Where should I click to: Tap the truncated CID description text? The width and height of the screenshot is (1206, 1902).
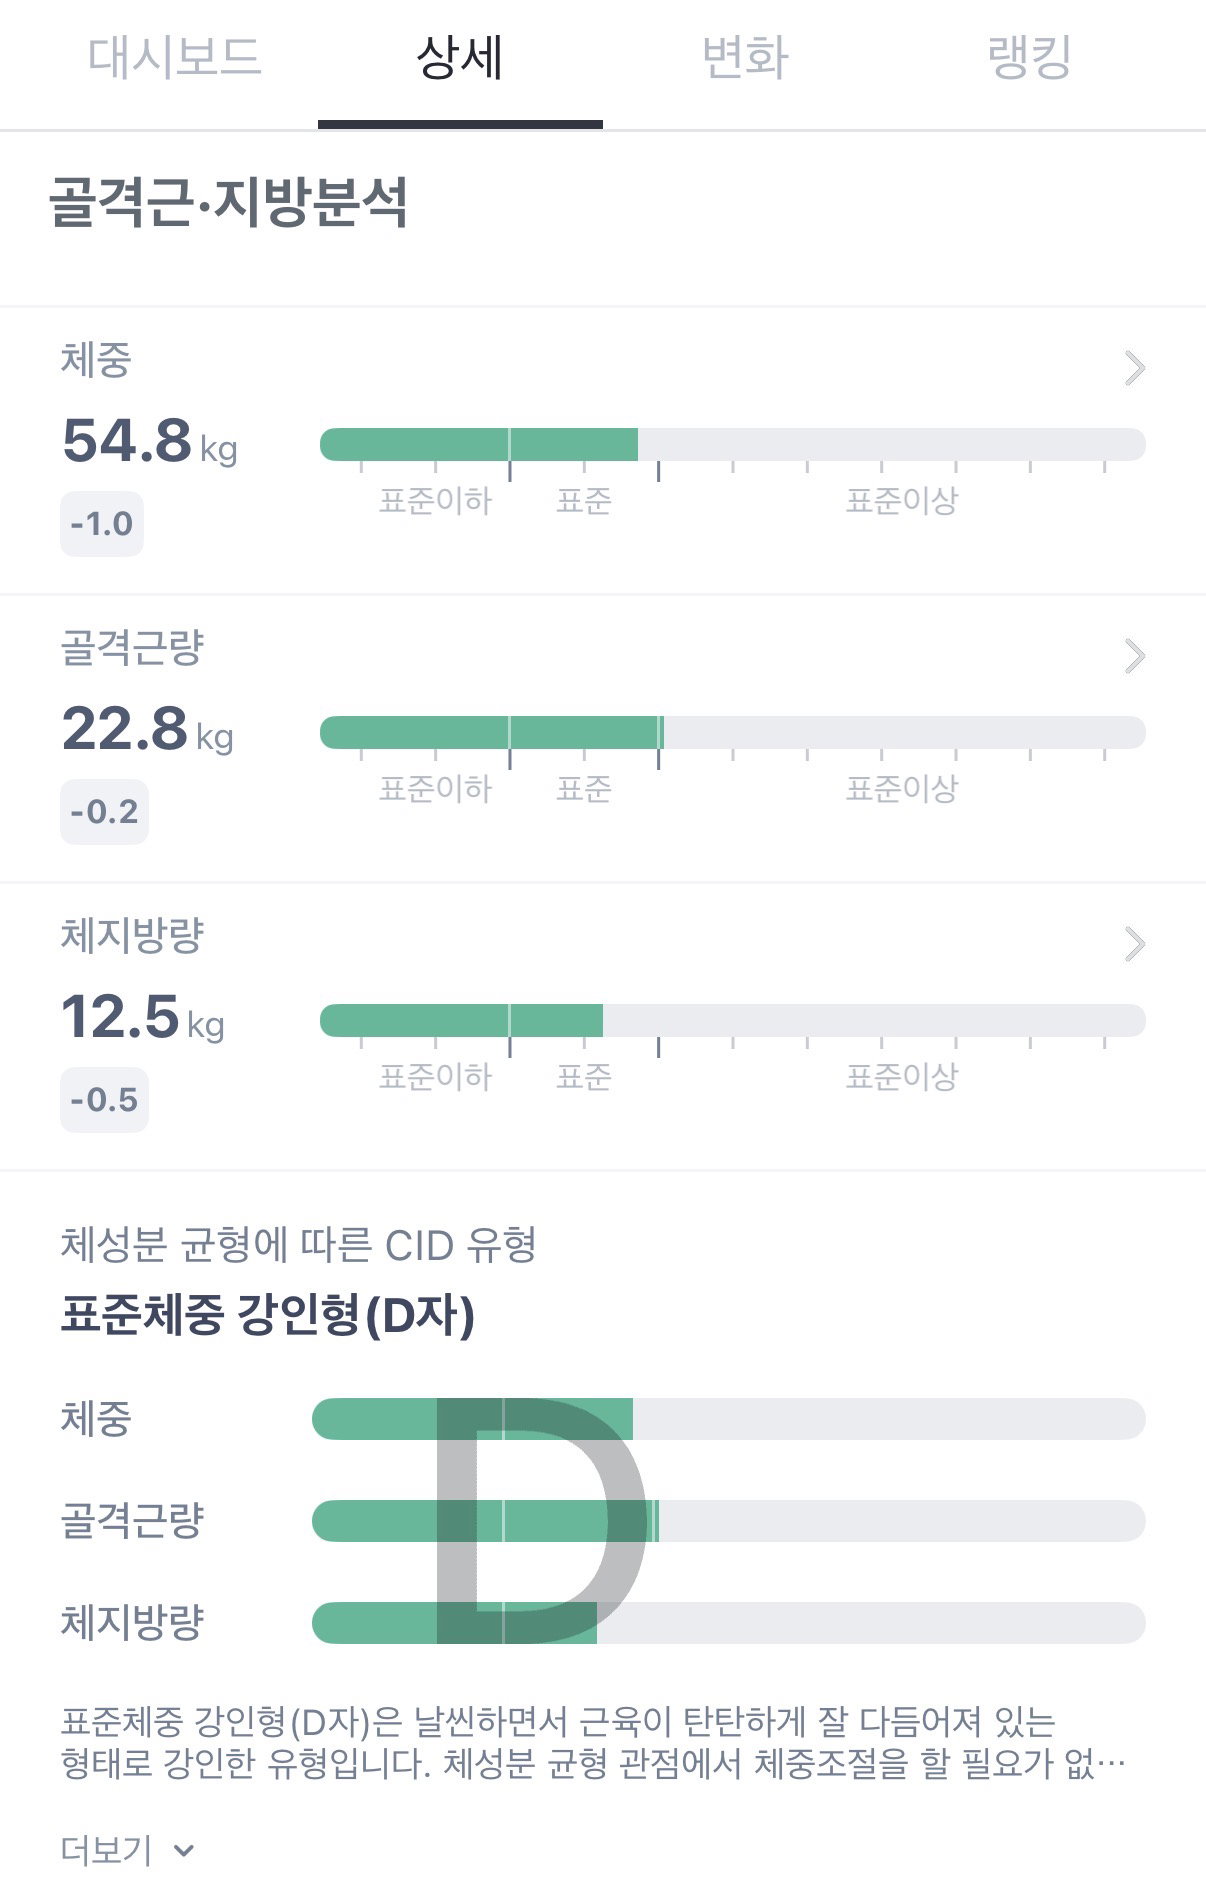[x=593, y=1742]
